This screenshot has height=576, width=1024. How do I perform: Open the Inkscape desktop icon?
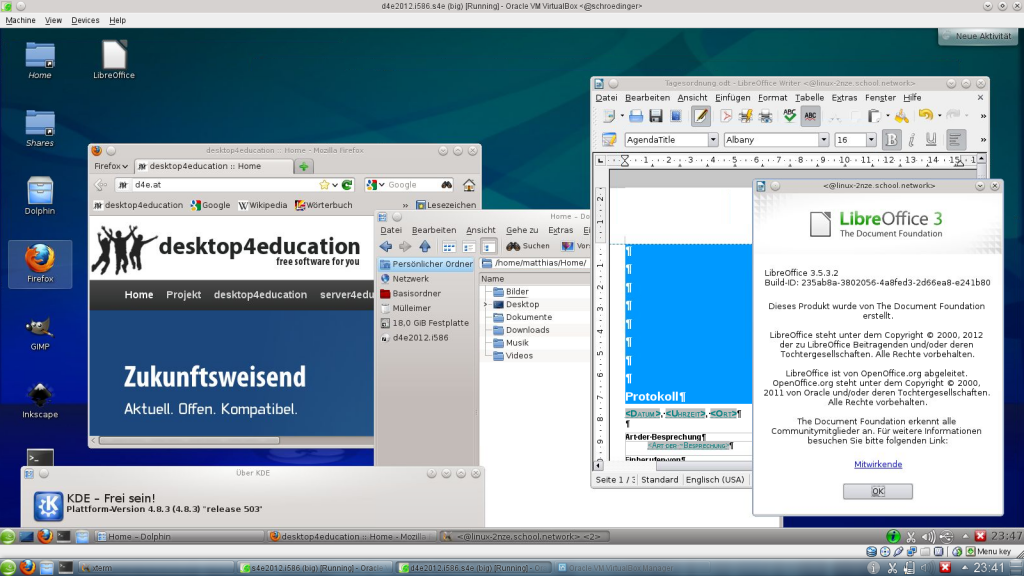[x=40, y=401]
